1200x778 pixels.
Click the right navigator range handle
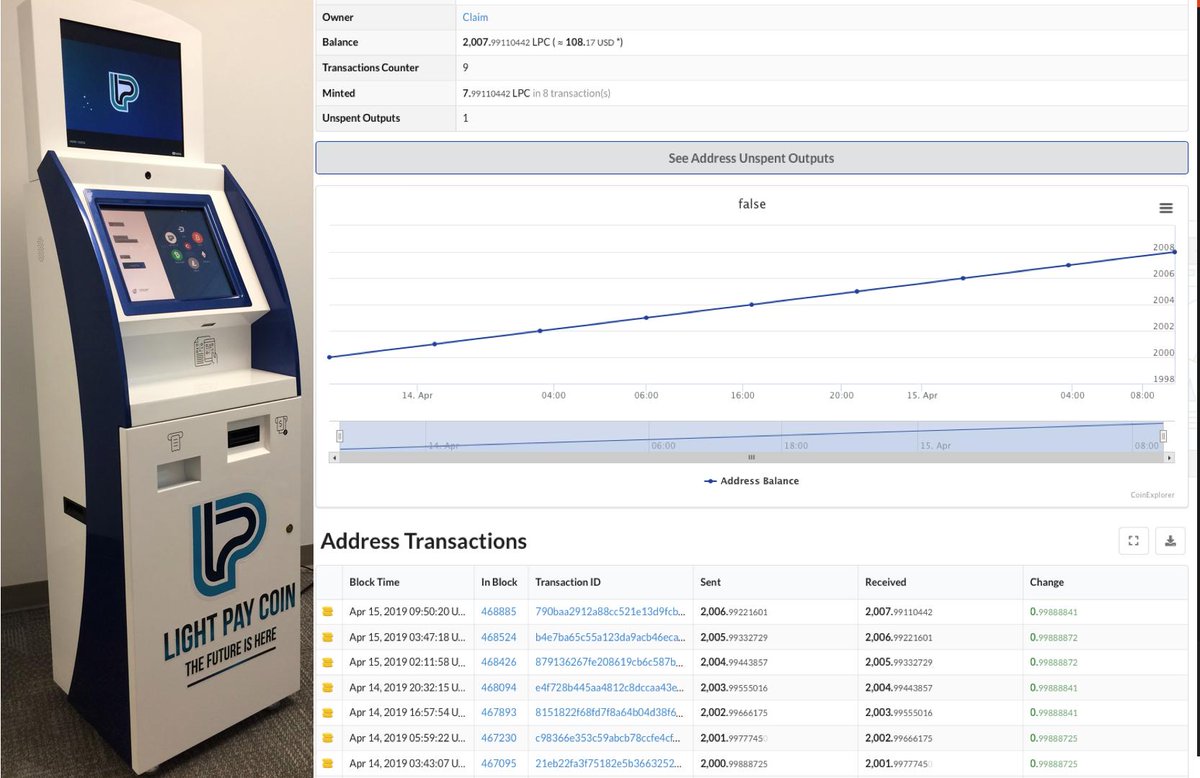tap(1164, 436)
